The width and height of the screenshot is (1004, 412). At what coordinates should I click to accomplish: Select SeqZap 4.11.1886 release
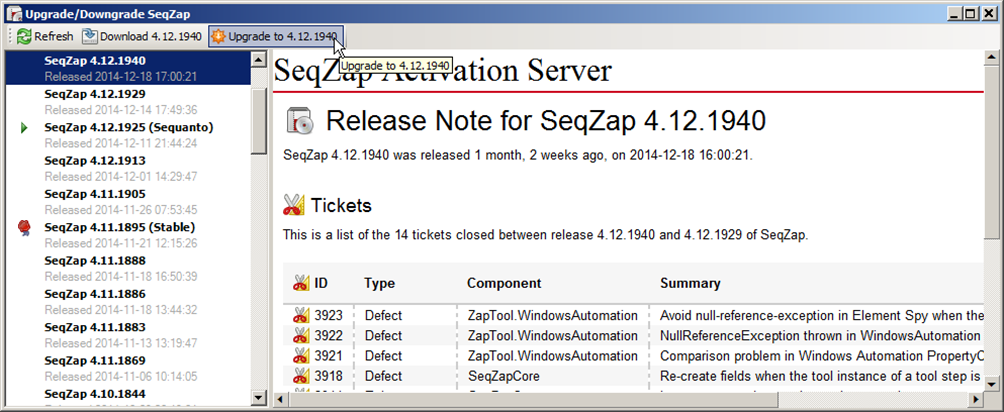128,301
